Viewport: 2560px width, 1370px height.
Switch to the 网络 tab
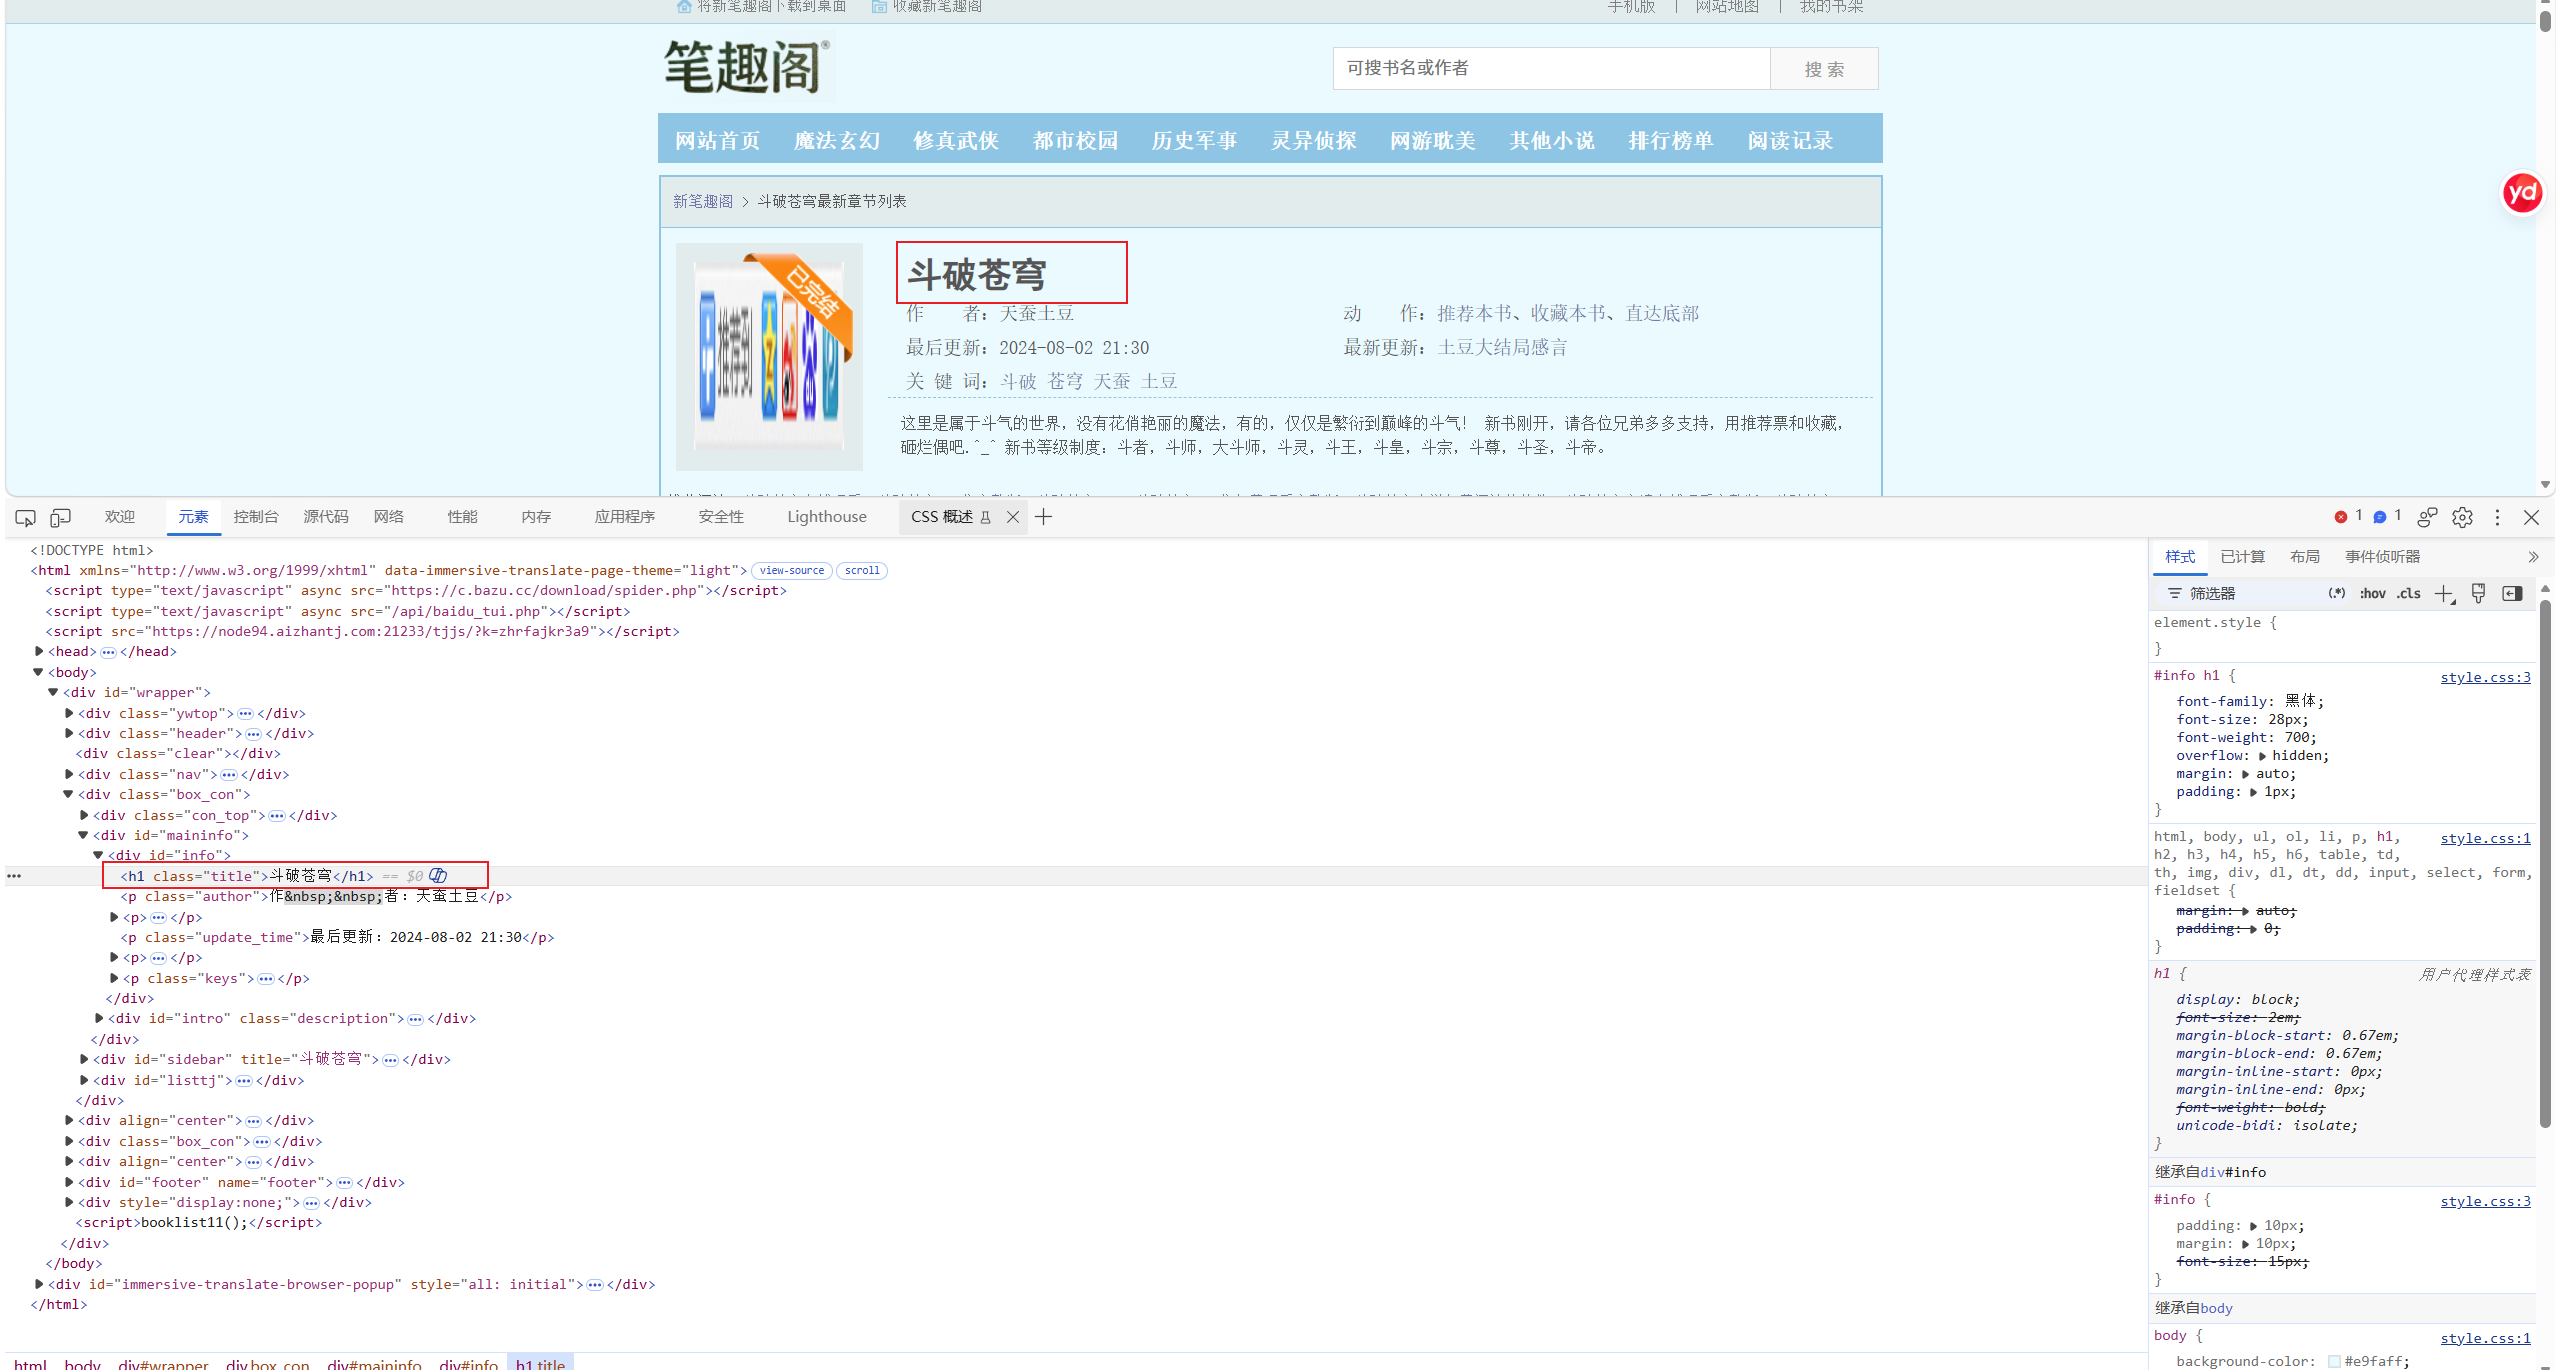pyautogui.click(x=389, y=516)
